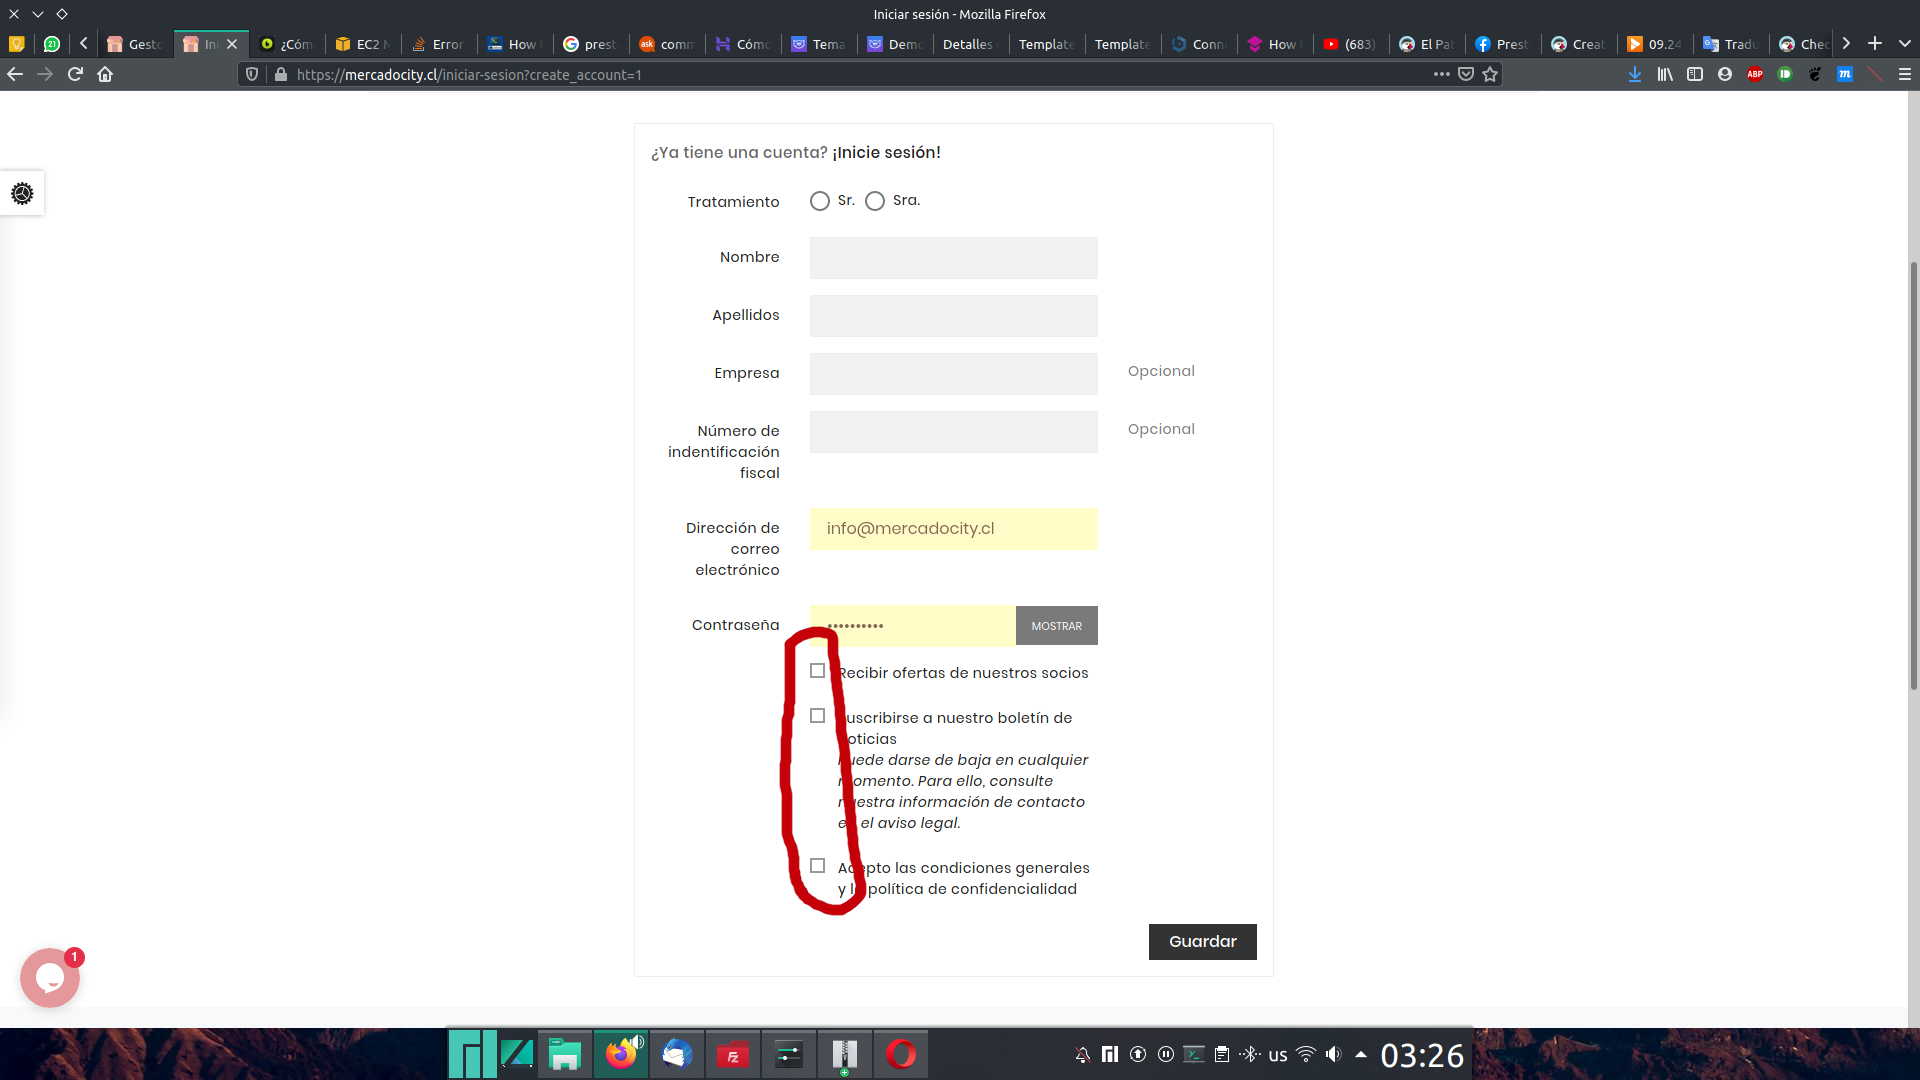Open the Firefox downloads panel
This screenshot has height=1080, width=1920.
(x=1635, y=74)
